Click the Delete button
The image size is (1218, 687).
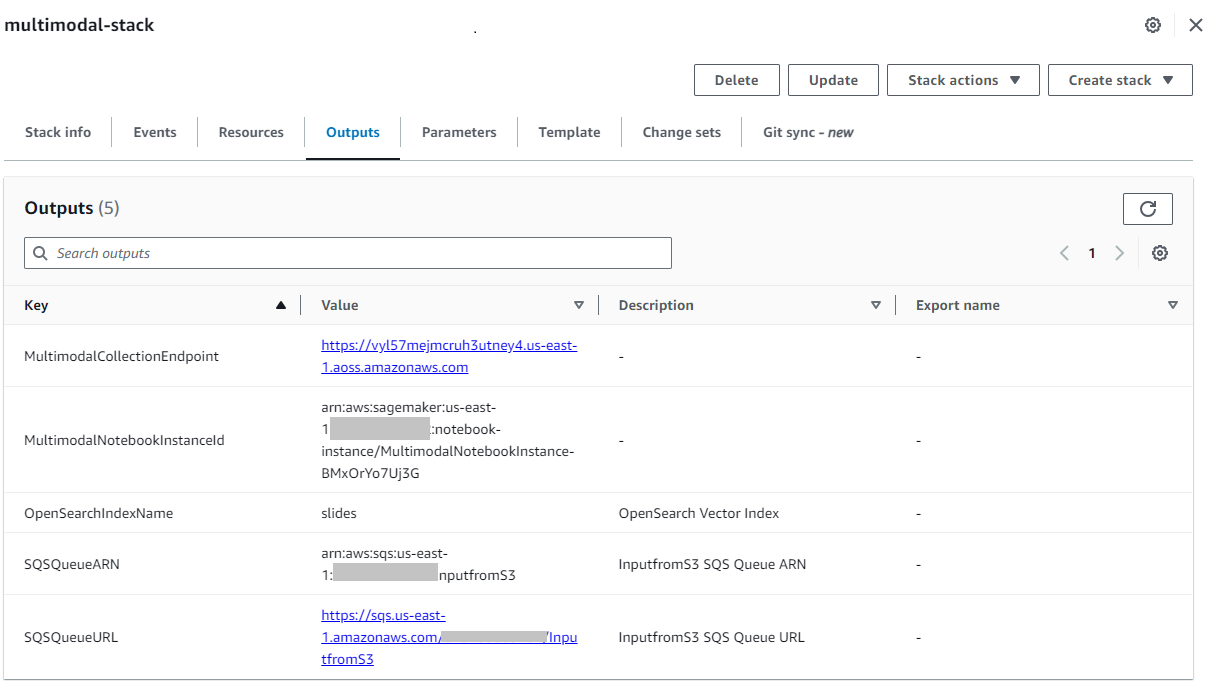coord(736,79)
